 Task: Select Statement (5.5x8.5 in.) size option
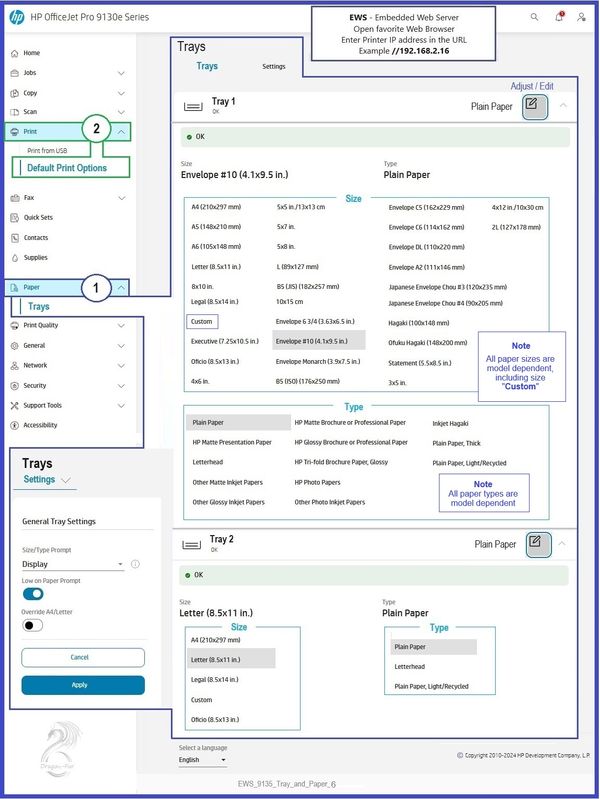tap(420, 363)
